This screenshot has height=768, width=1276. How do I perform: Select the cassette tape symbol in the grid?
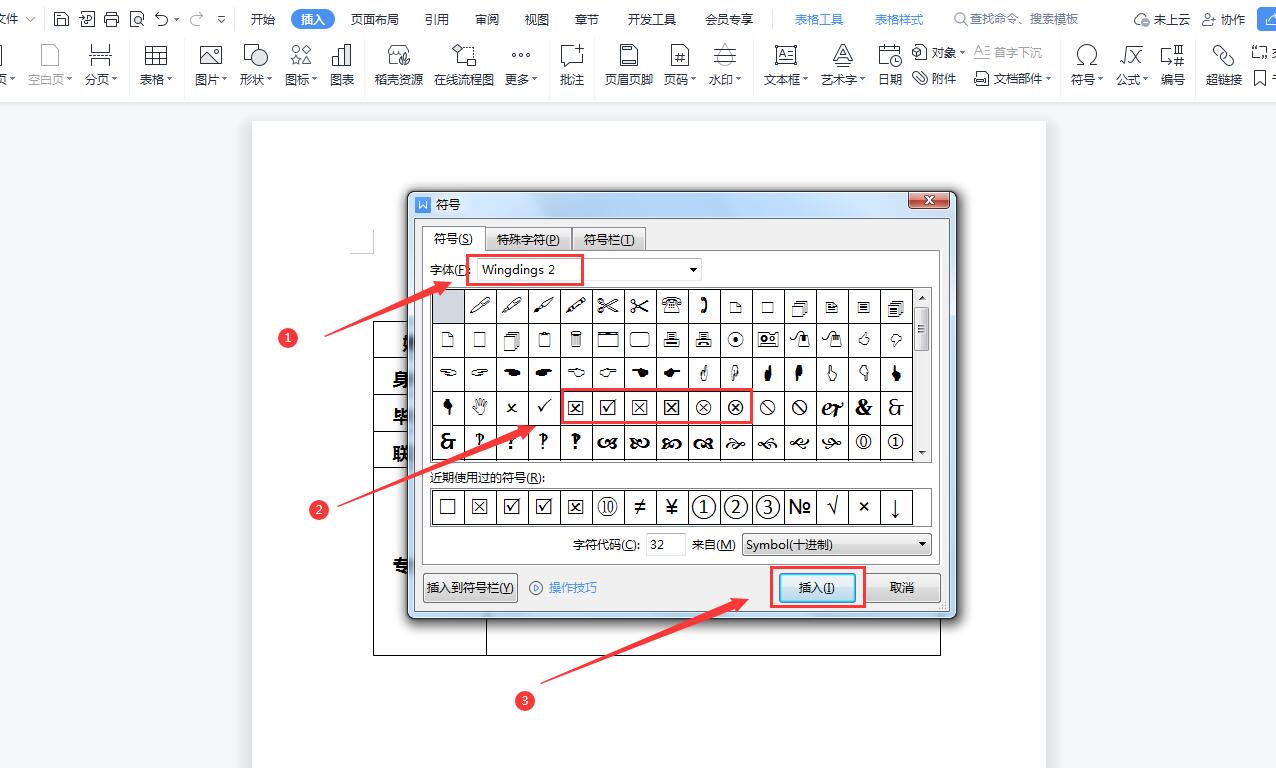[x=768, y=340]
